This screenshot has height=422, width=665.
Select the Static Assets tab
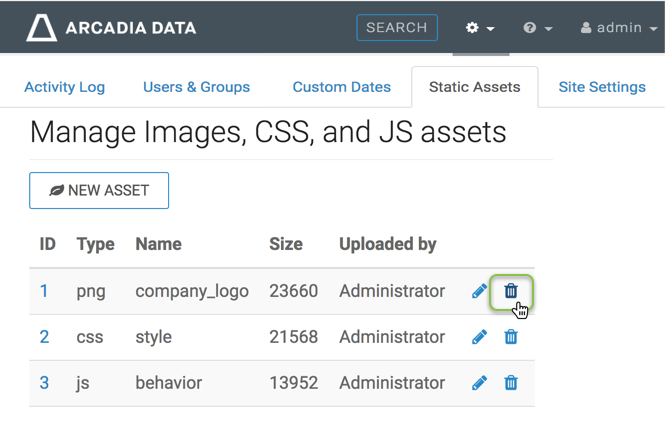pyautogui.click(x=474, y=87)
